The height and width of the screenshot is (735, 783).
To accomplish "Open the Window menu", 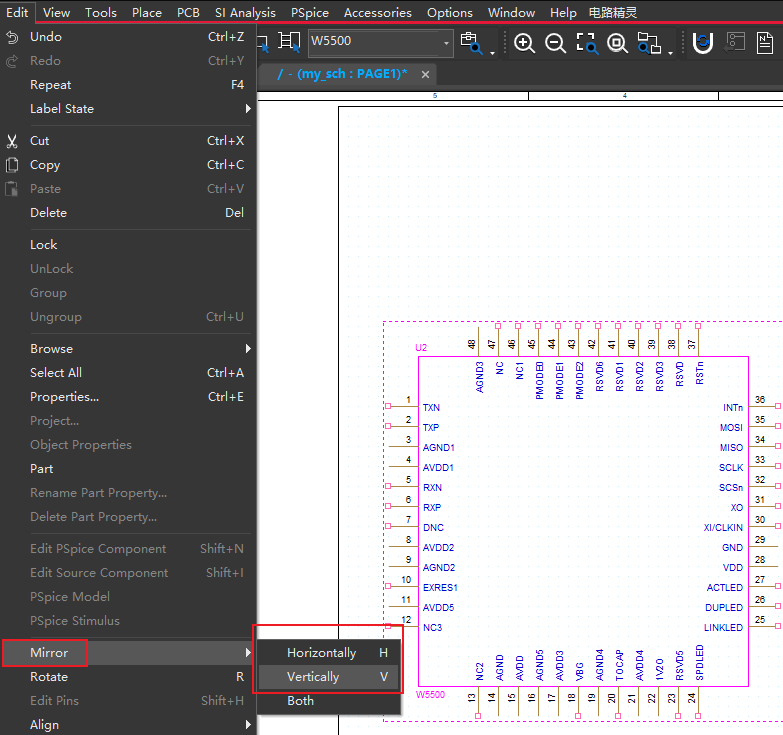I will [x=511, y=12].
